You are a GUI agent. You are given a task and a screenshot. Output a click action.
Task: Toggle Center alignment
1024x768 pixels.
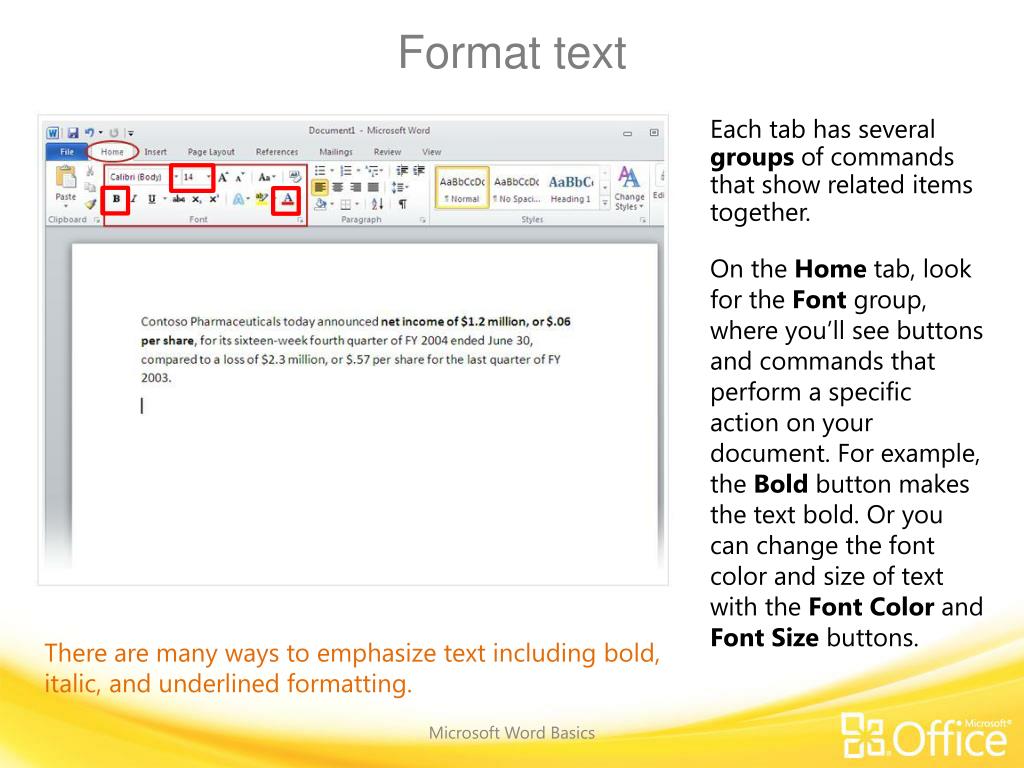coord(338,187)
